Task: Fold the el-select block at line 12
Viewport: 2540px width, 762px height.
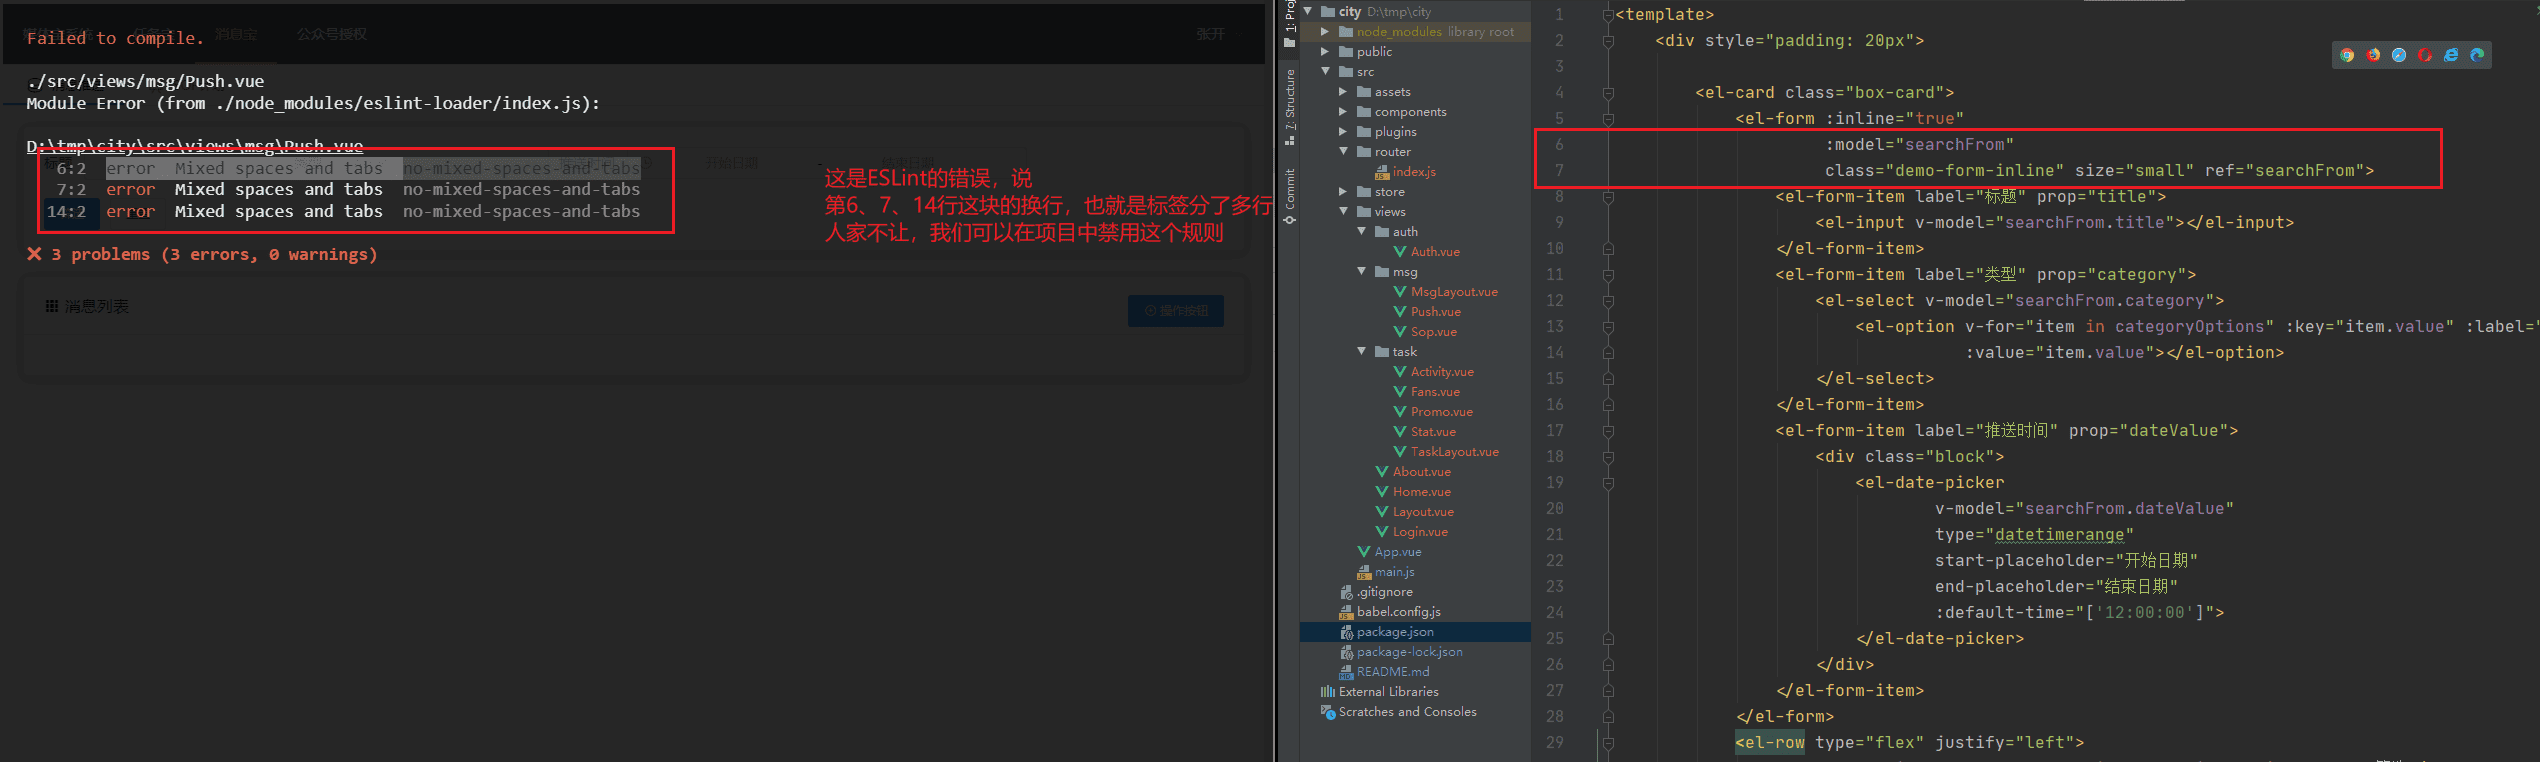Action: click(1608, 301)
